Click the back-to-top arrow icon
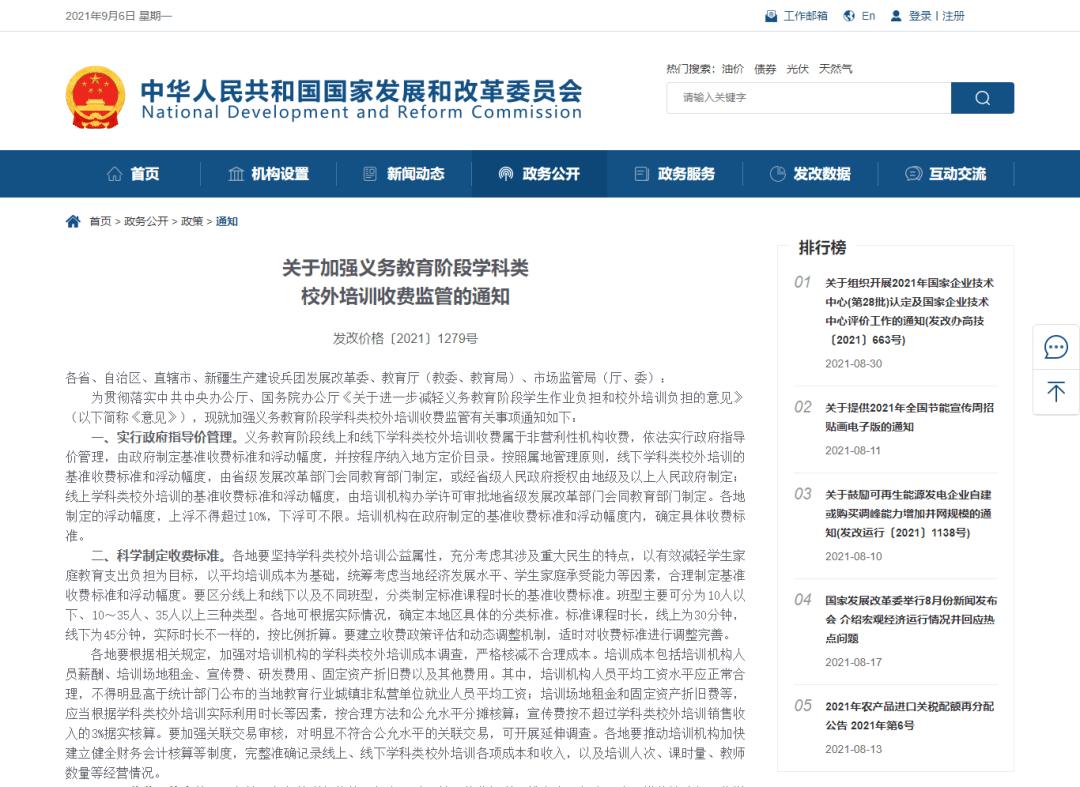The width and height of the screenshot is (1080, 787). (x=1056, y=391)
